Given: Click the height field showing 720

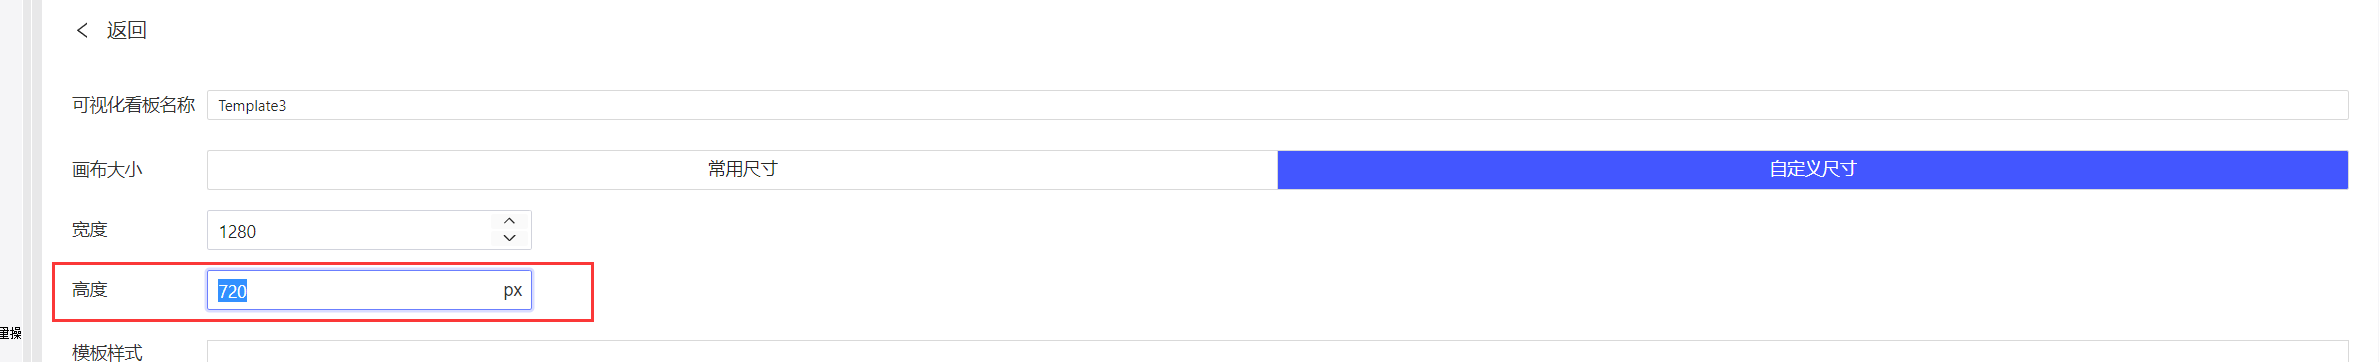Looking at the screenshot, I should [x=369, y=290].
